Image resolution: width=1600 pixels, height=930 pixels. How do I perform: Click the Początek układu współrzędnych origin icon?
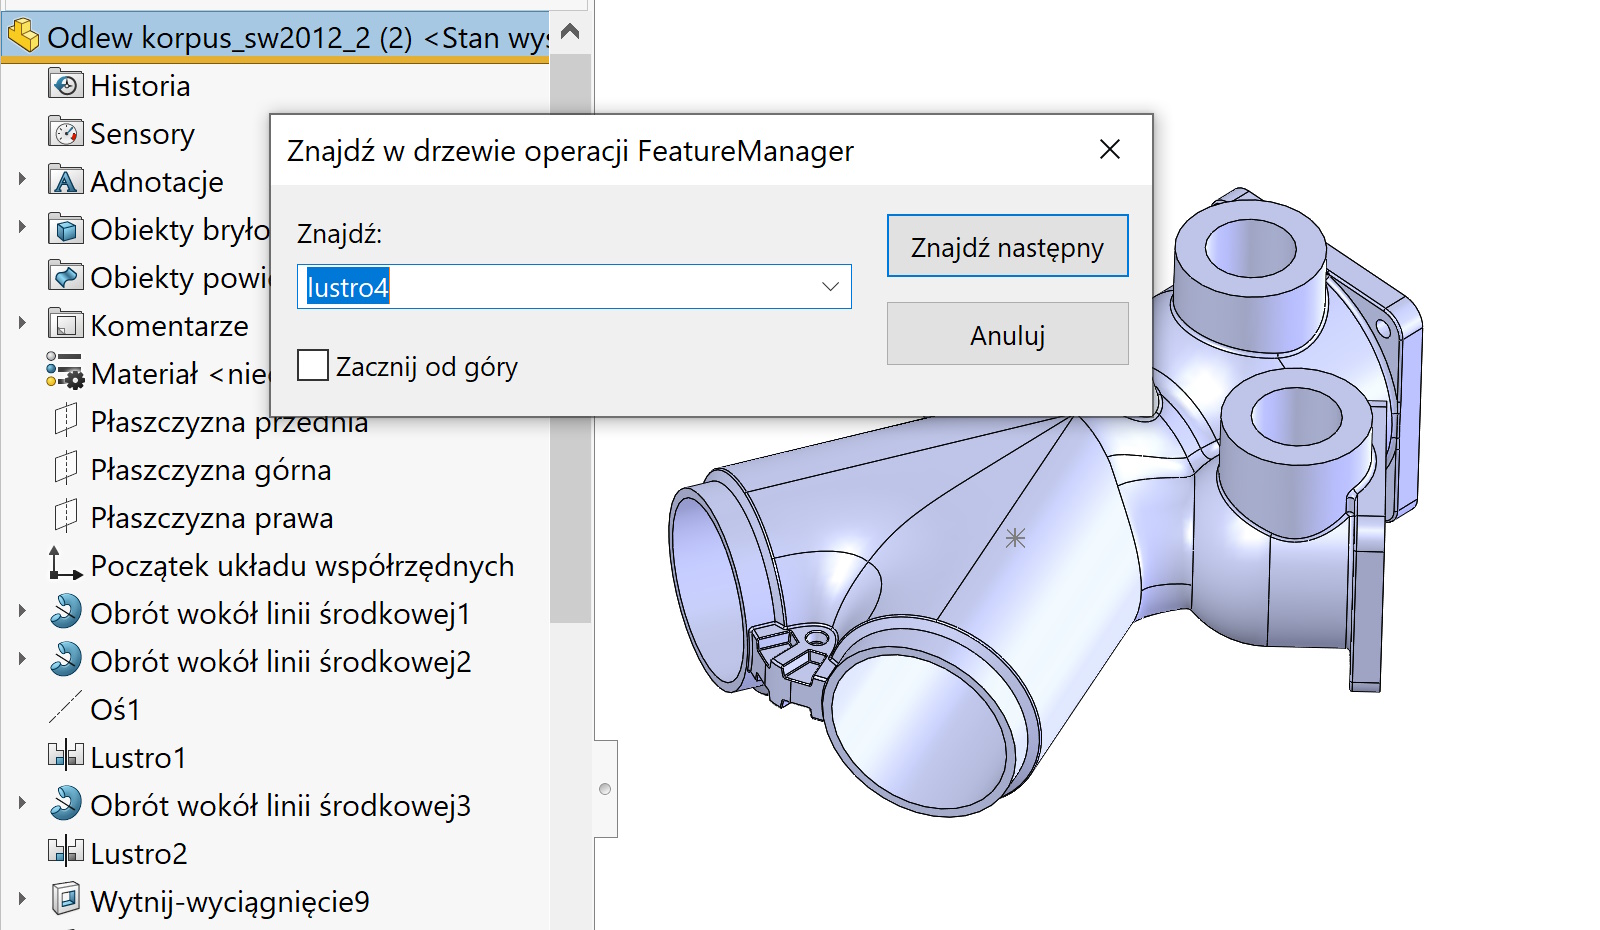tap(64, 564)
